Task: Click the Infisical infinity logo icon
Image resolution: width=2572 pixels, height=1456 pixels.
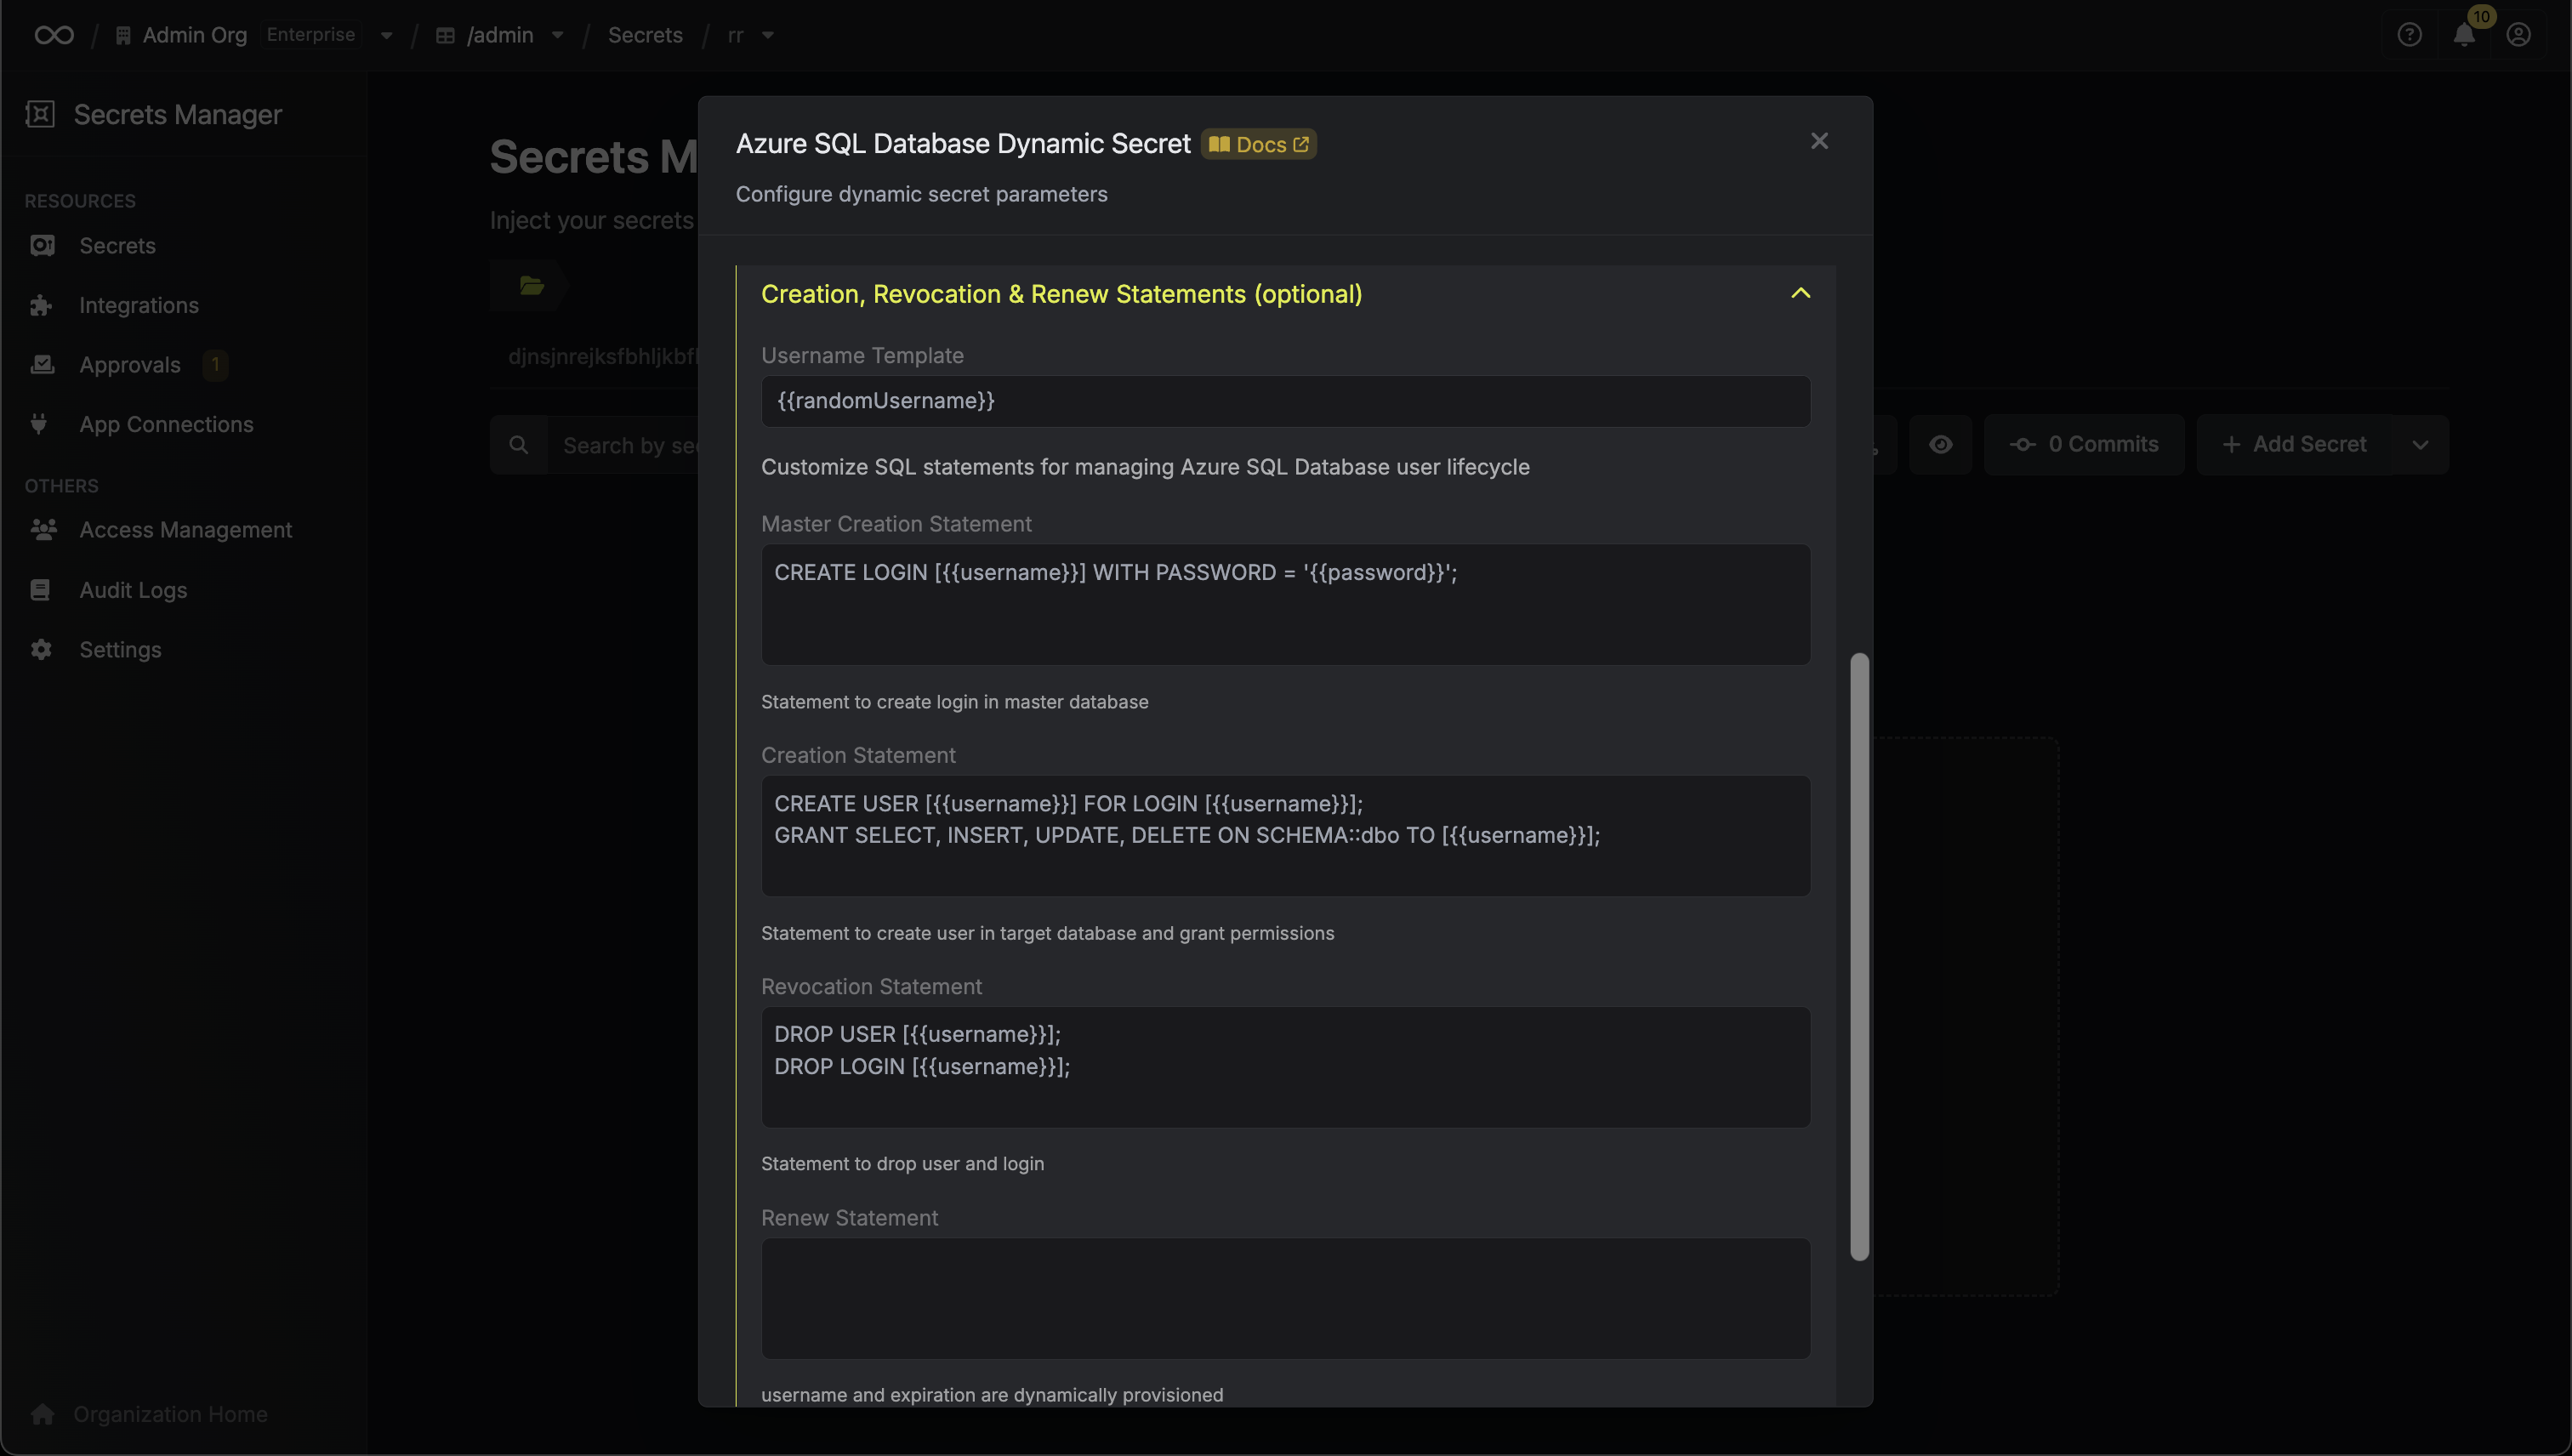Action: (54, 35)
